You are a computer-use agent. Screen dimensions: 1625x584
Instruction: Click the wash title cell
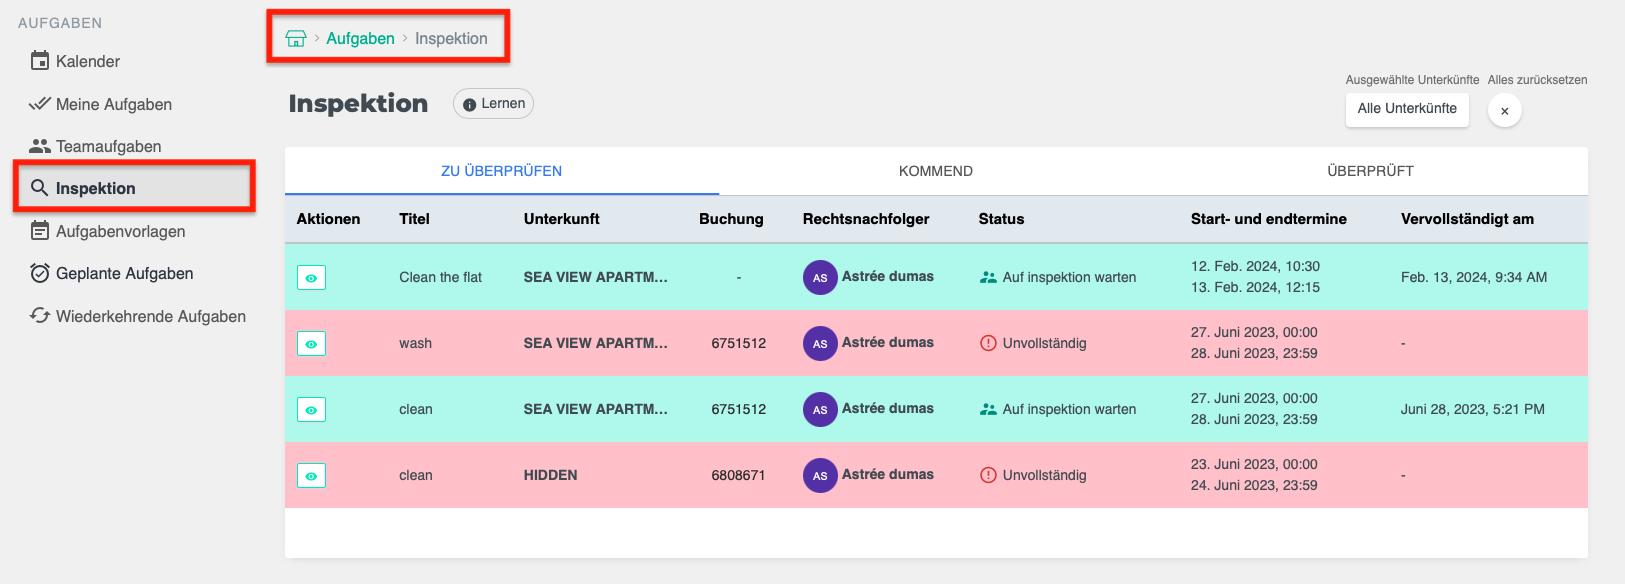coord(415,343)
